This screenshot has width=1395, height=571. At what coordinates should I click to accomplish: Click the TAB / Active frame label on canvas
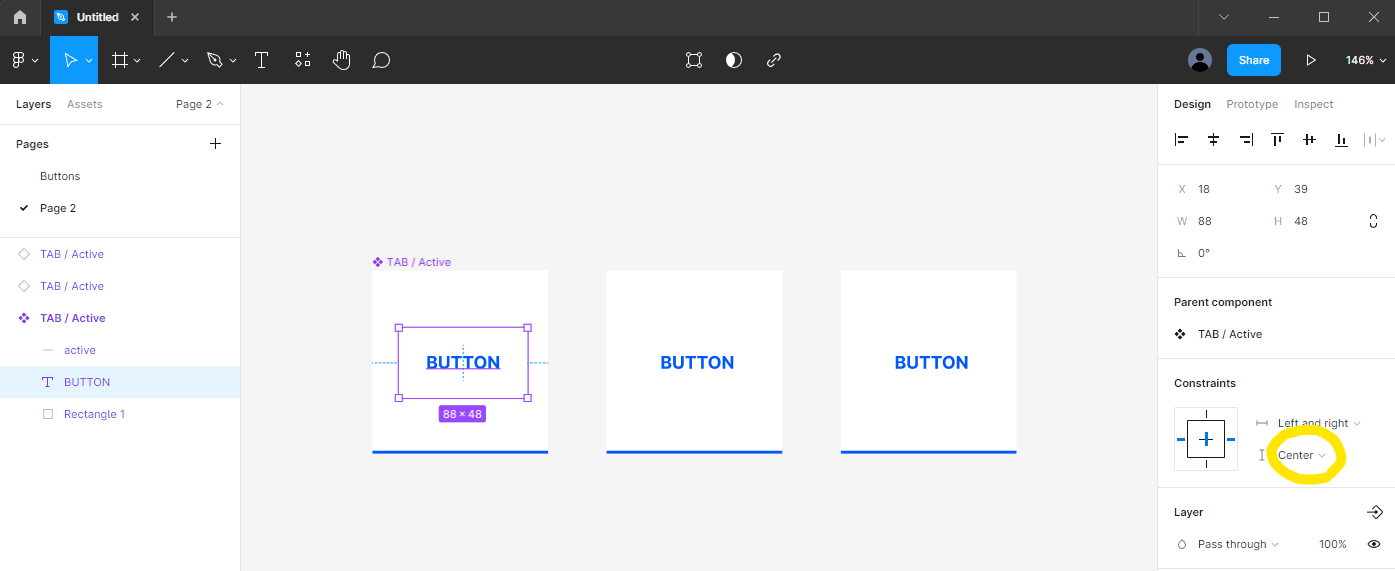[412, 262]
